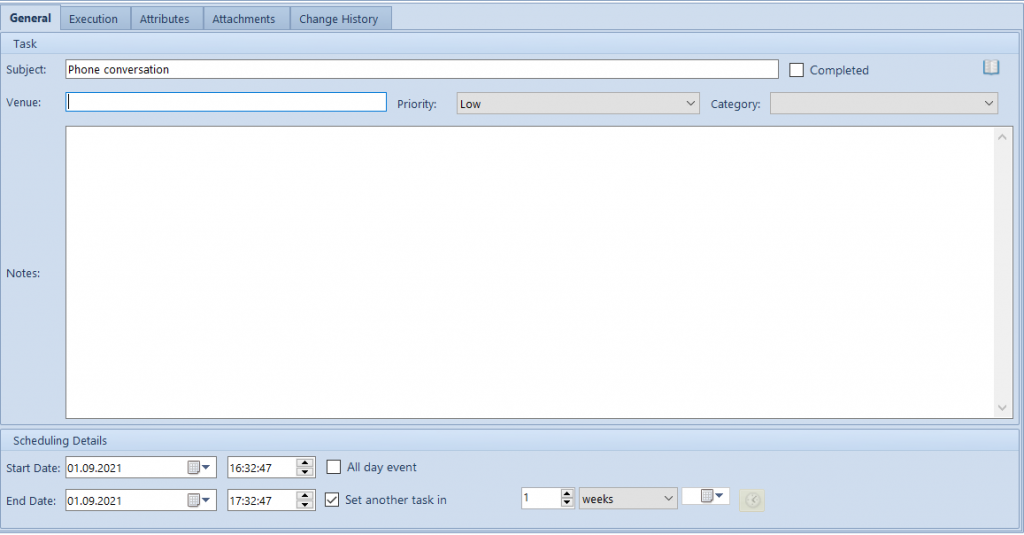Image resolution: width=1024 pixels, height=535 pixels.
Task: Uncheck Set another task in checkbox
Action: tap(332, 500)
